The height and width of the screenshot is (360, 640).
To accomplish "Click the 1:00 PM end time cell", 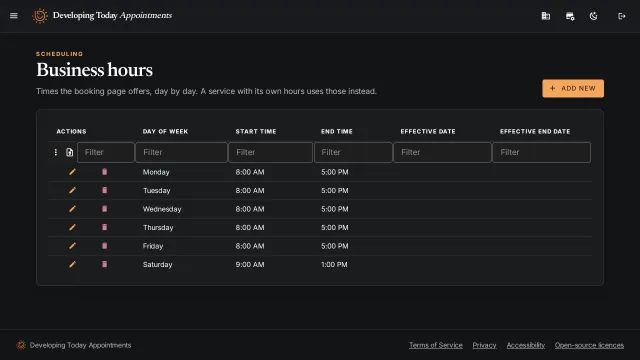I will tap(334, 264).
